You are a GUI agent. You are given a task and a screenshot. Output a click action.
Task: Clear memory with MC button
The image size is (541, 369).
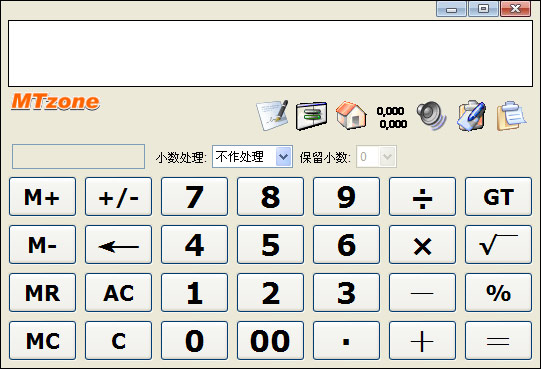point(42,341)
